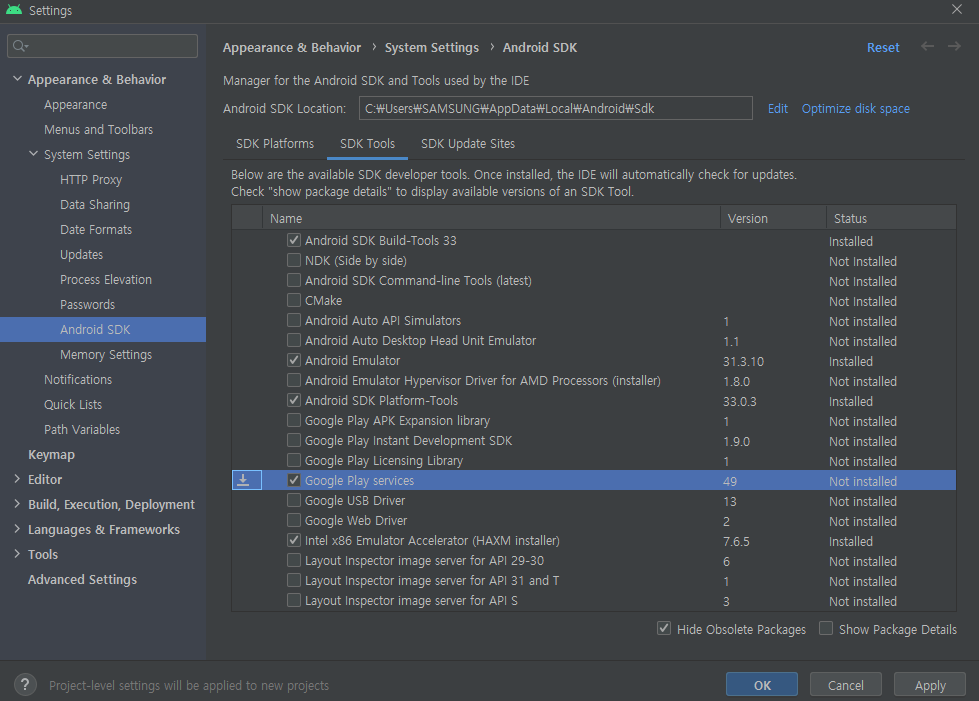This screenshot has width=979, height=701.
Task: Open Process Elevation settings
Action: pyautogui.click(x=106, y=279)
